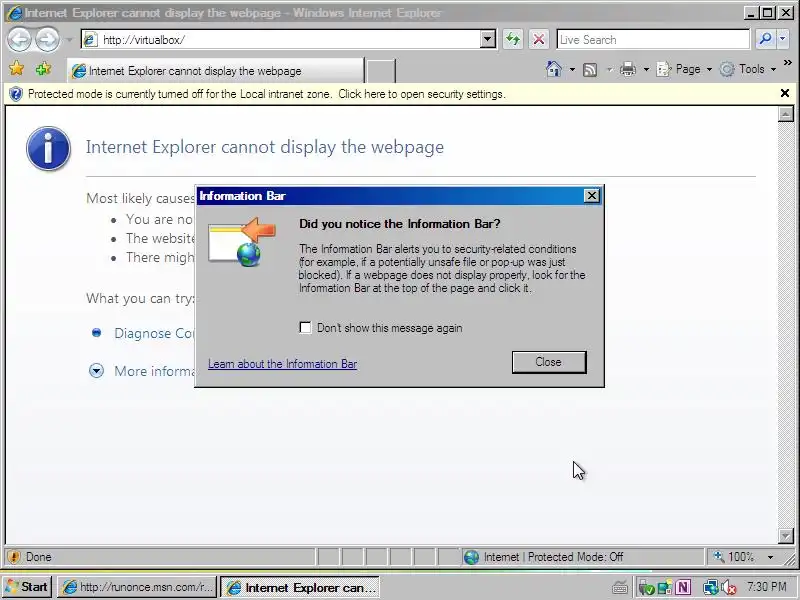Click the network connection tray icon
This screenshot has width=800, height=600.
pos(711,588)
